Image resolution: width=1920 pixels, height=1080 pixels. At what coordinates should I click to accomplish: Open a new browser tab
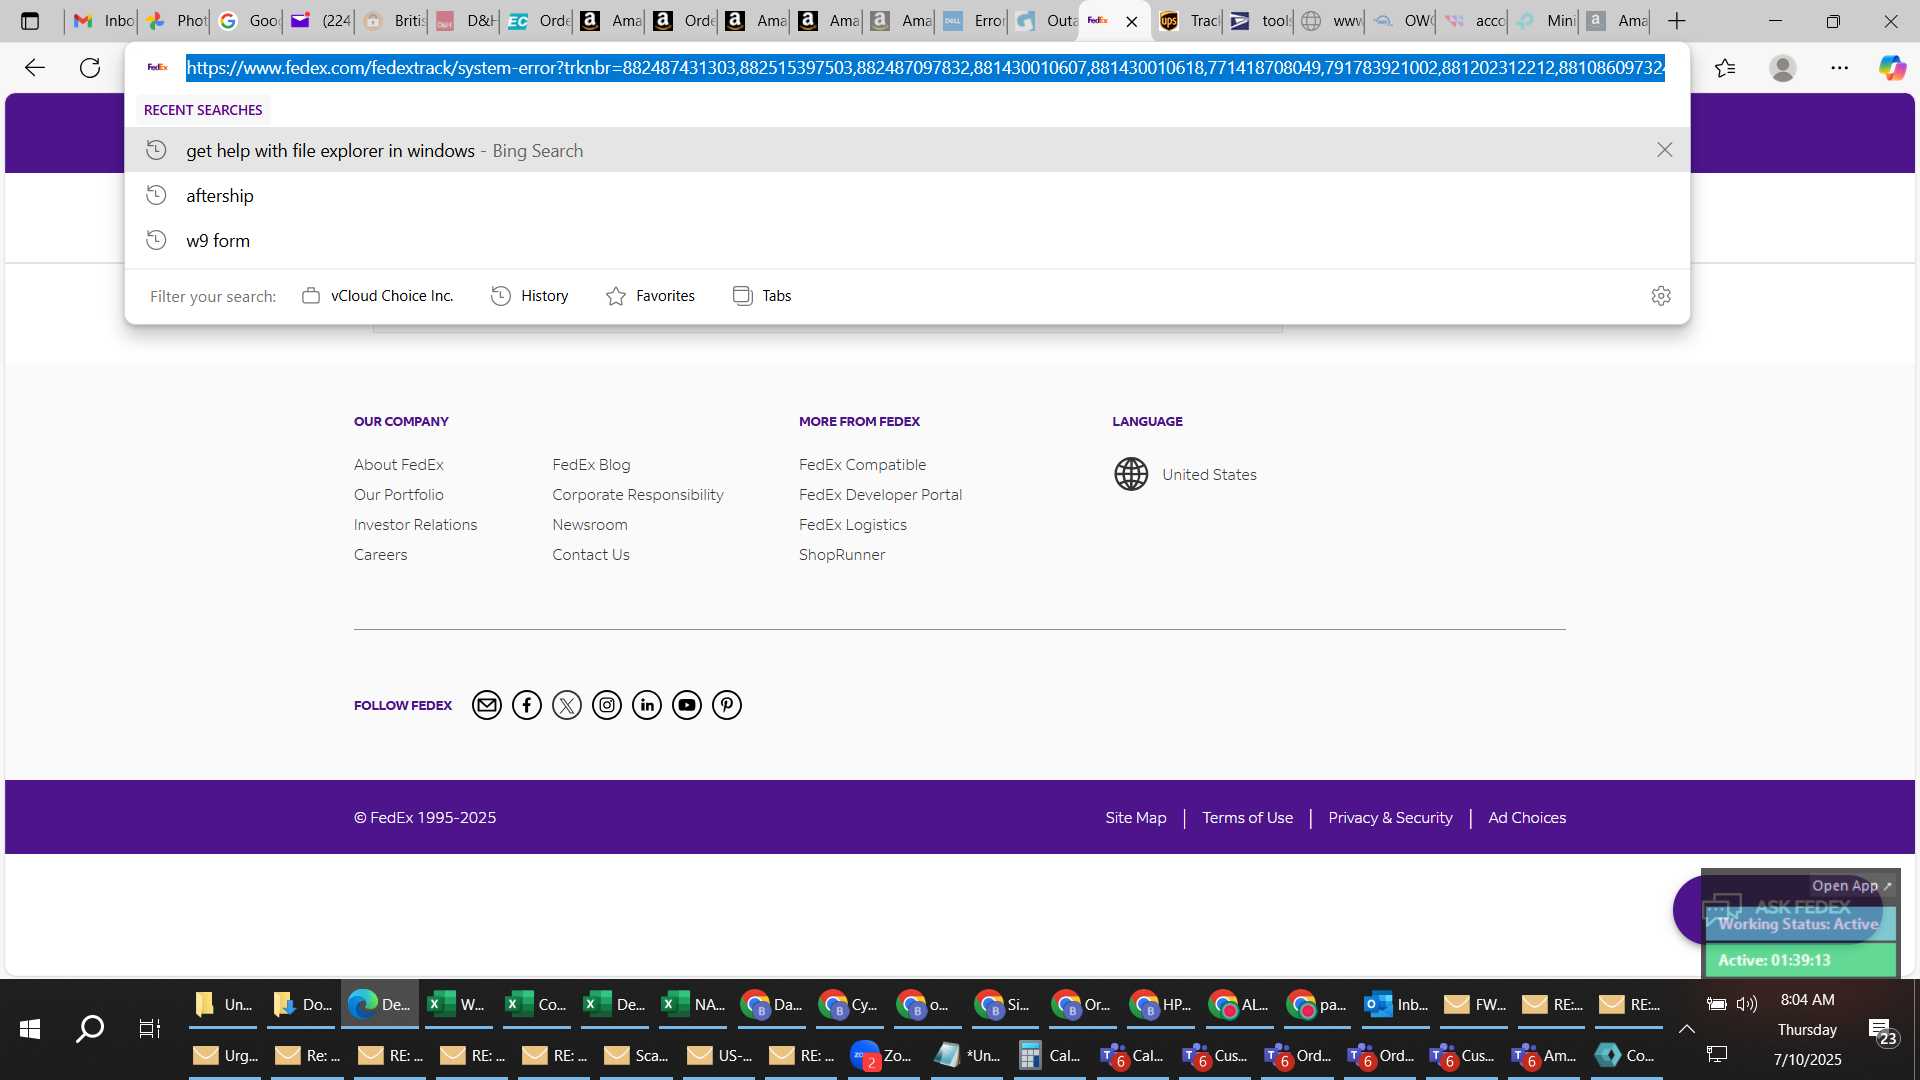(1677, 21)
